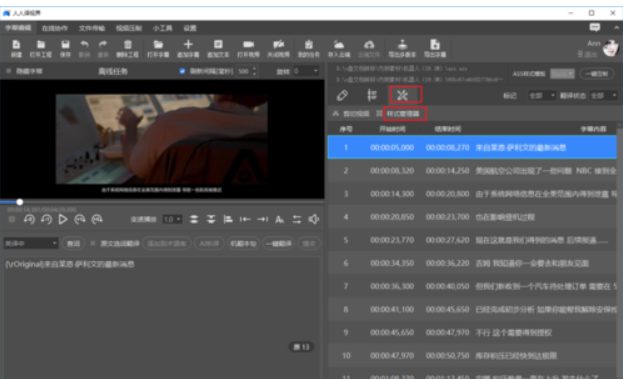Toggle the 原文选词翻译 checkbox
623x379 pixels.
click(93, 243)
